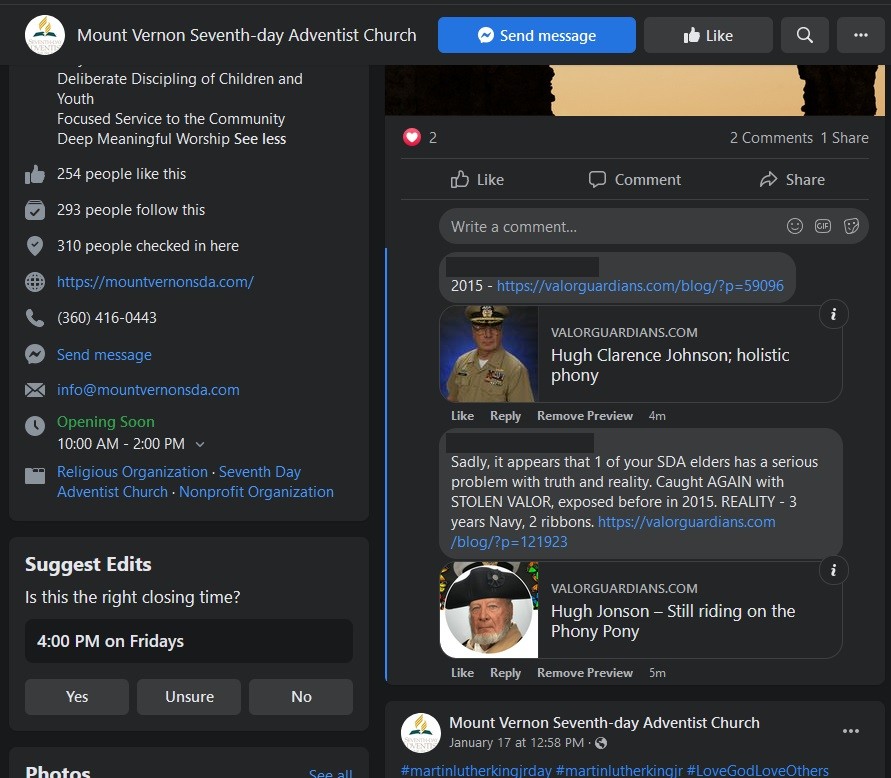Open Hugh Clarence Johnson preview thumbnail
The image size is (891, 778).
click(x=489, y=354)
